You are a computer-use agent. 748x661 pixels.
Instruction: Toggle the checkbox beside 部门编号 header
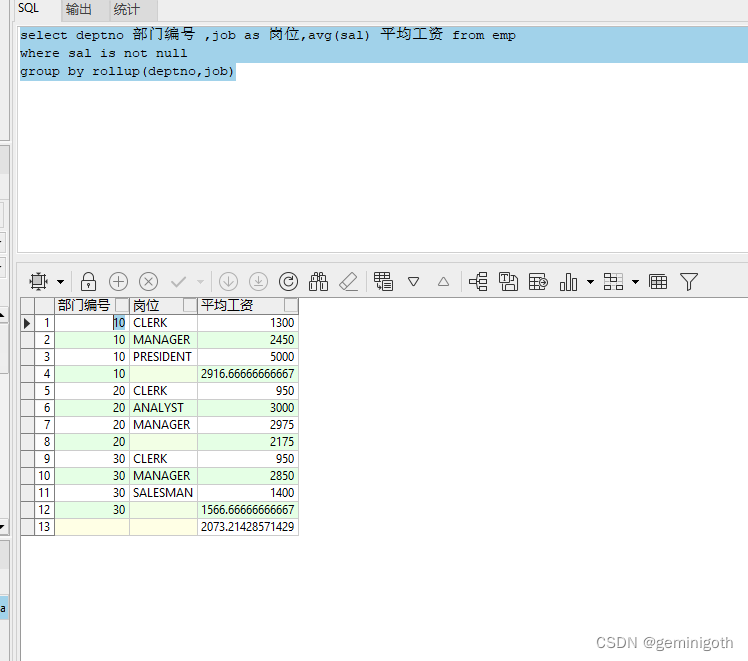(122, 305)
